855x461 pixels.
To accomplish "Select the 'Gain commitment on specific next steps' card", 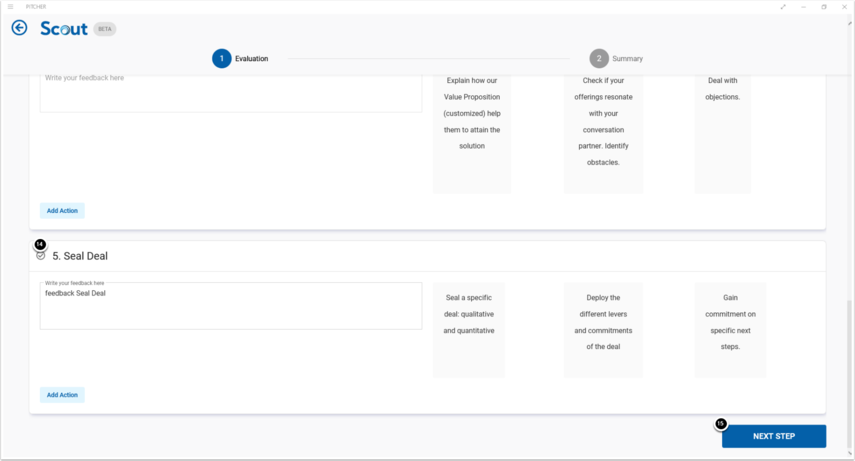I will (730, 330).
